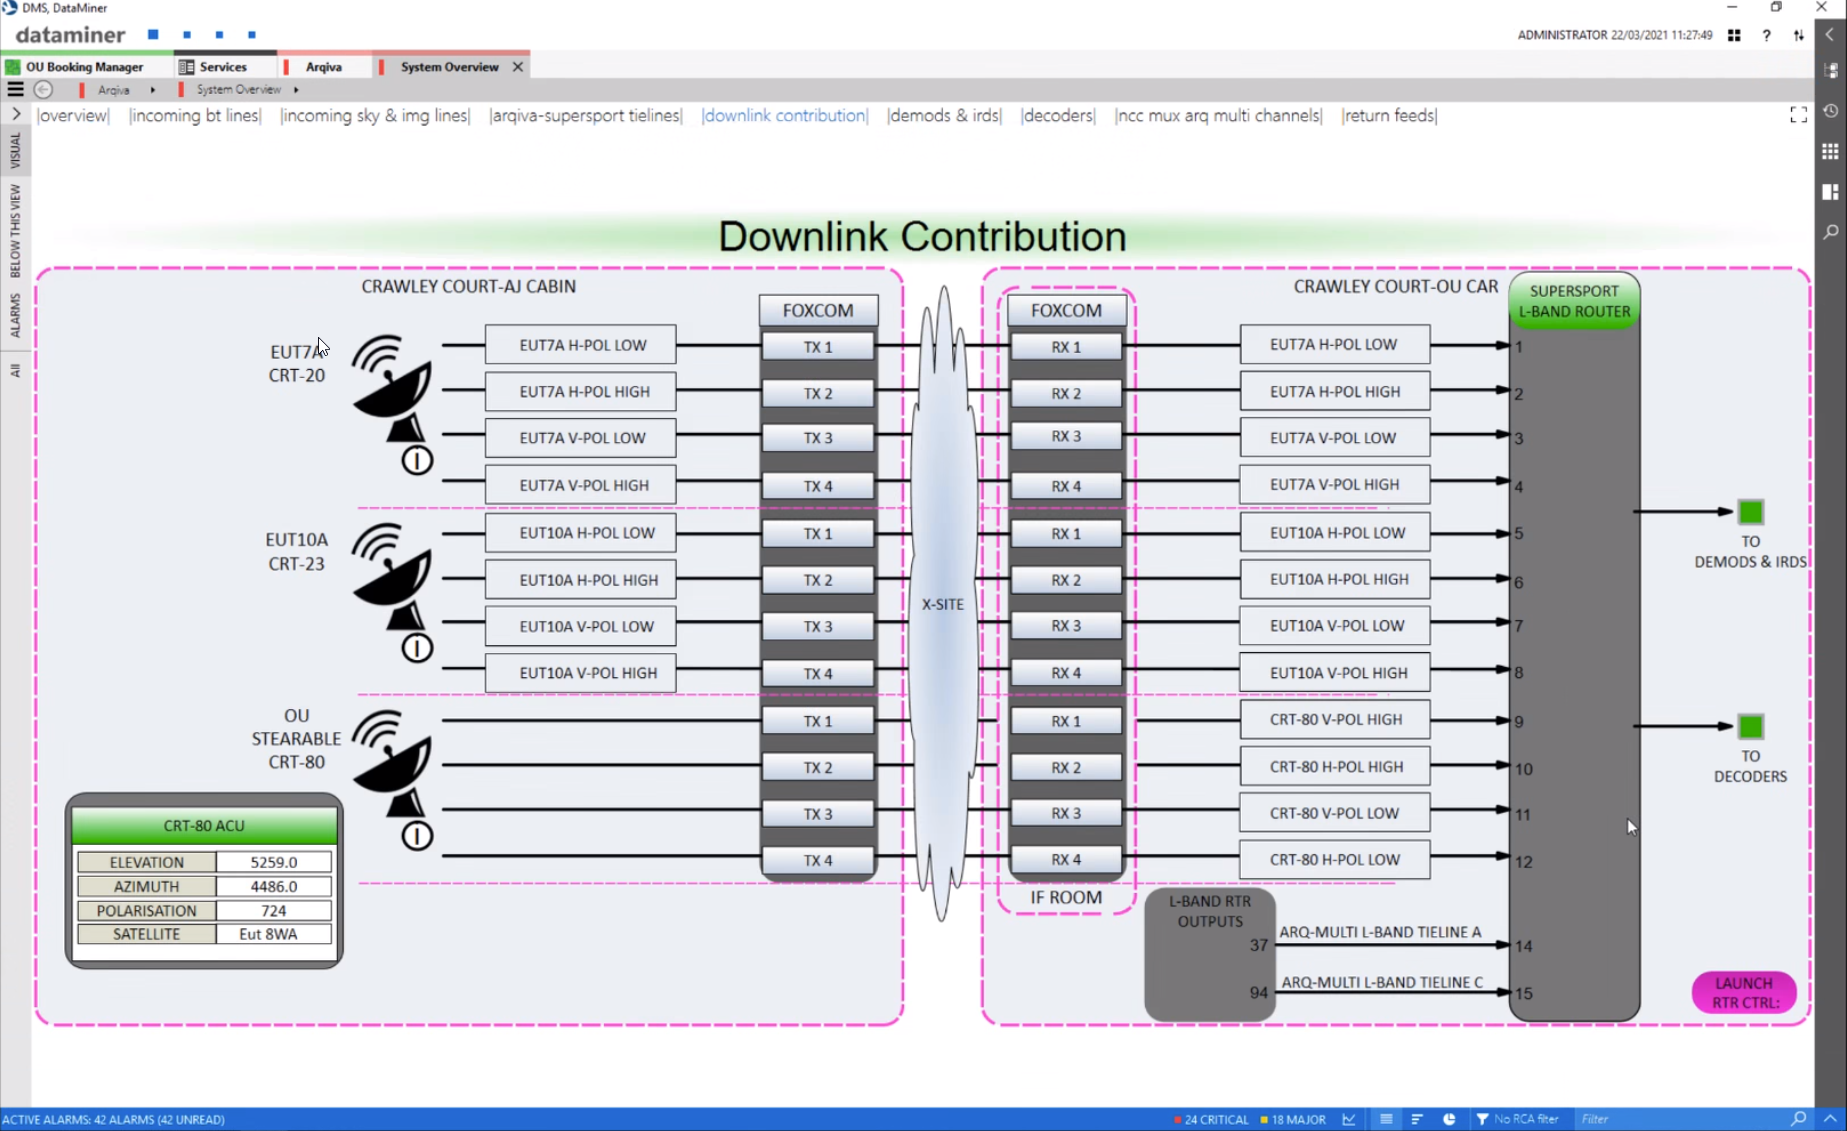Click the EUT7A H-POL LOW box in AJ Cabin
The width and height of the screenshot is (1847, 1131).
click(581, 345)
